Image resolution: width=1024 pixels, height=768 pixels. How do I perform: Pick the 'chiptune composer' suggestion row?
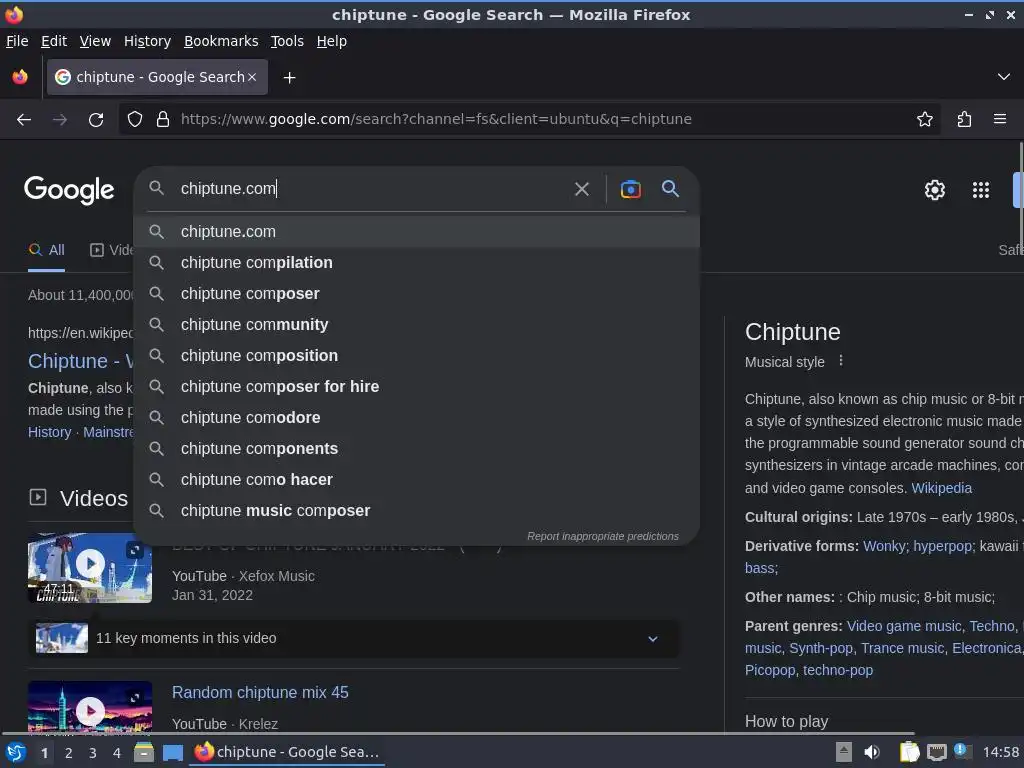(x=417, y=294)
